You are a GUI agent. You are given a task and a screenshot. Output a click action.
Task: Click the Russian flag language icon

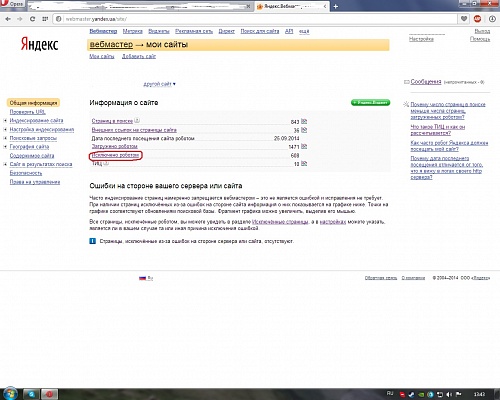pyautogui.click(x=142, y=278)
